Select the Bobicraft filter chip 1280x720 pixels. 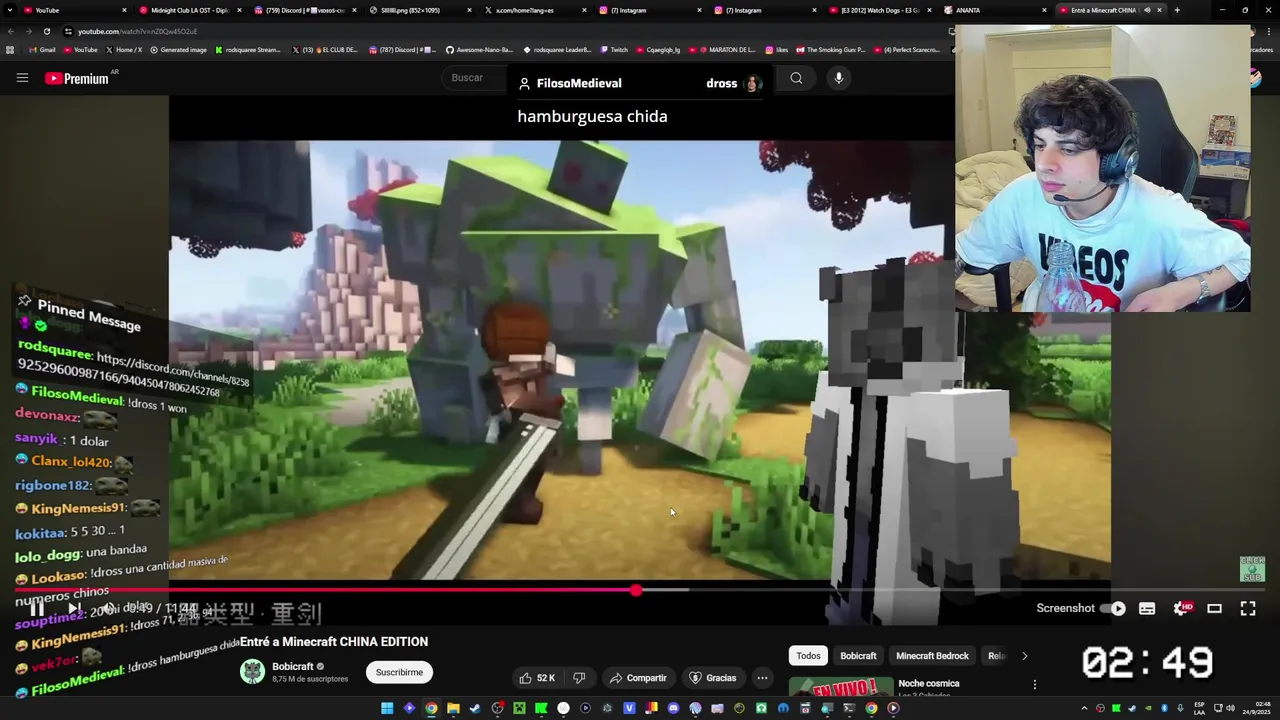pyautogui.click(x=858, y=656)
